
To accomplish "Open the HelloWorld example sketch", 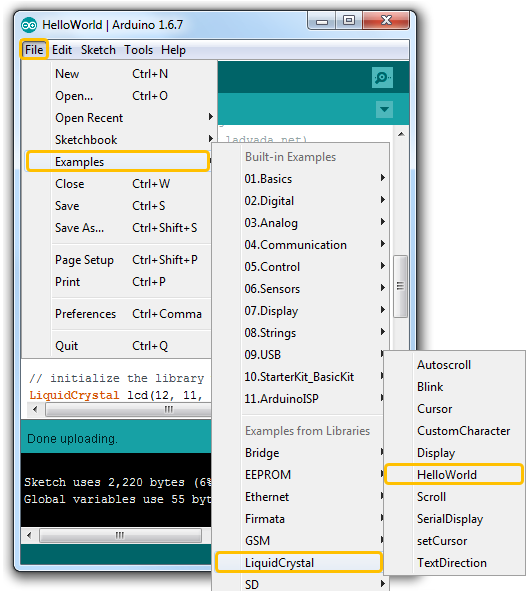I will pos(454,475).
